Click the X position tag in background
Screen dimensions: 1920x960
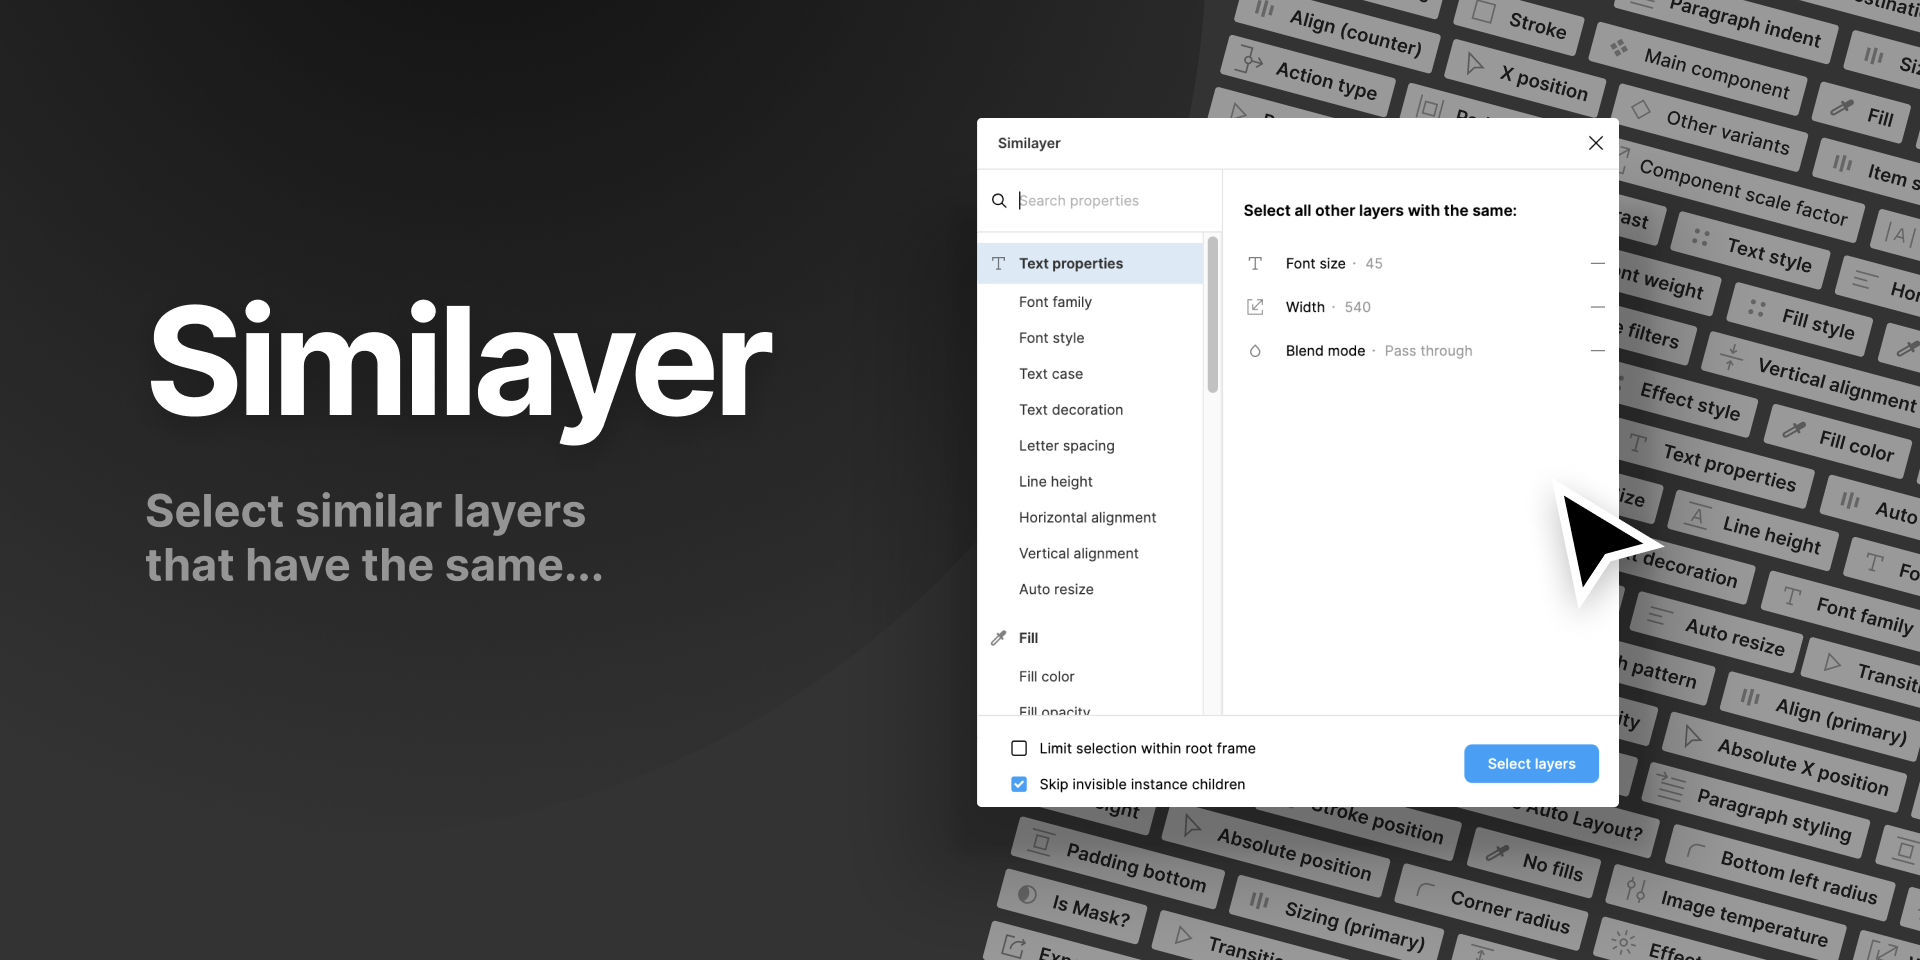1527,78
